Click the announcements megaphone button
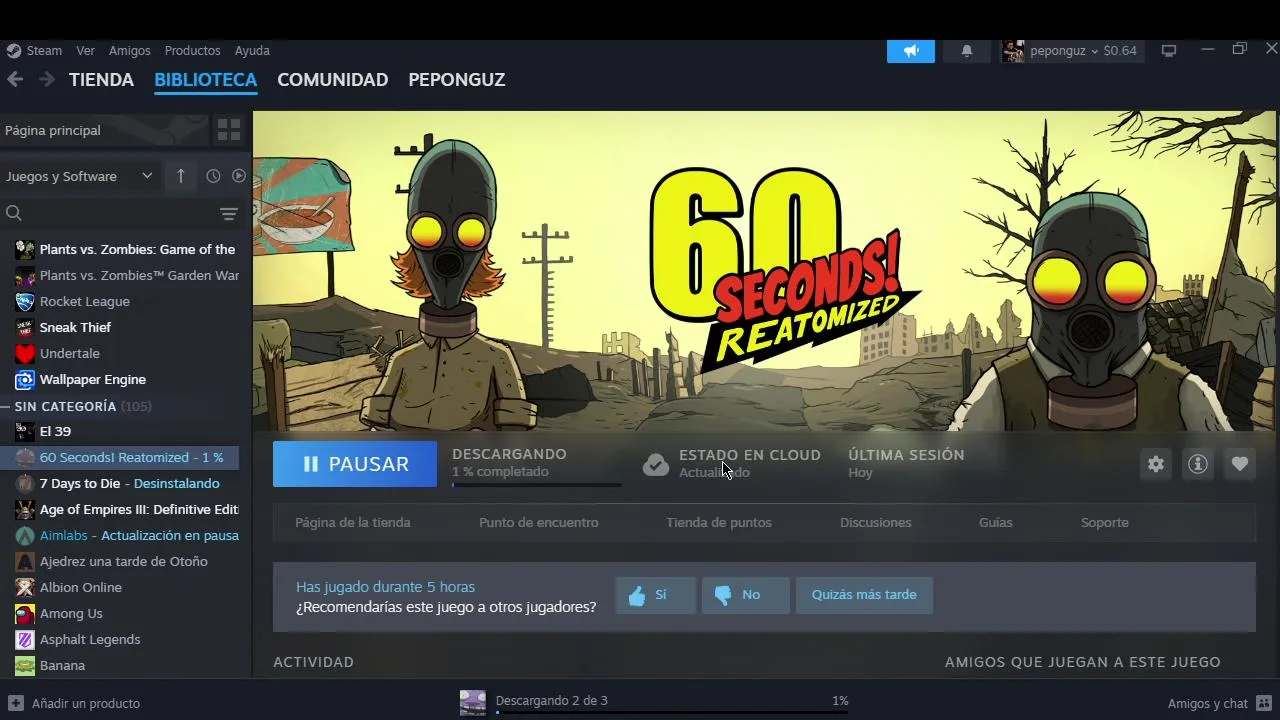The width and height of the screenshot is (1280, 720). (911, 51)
